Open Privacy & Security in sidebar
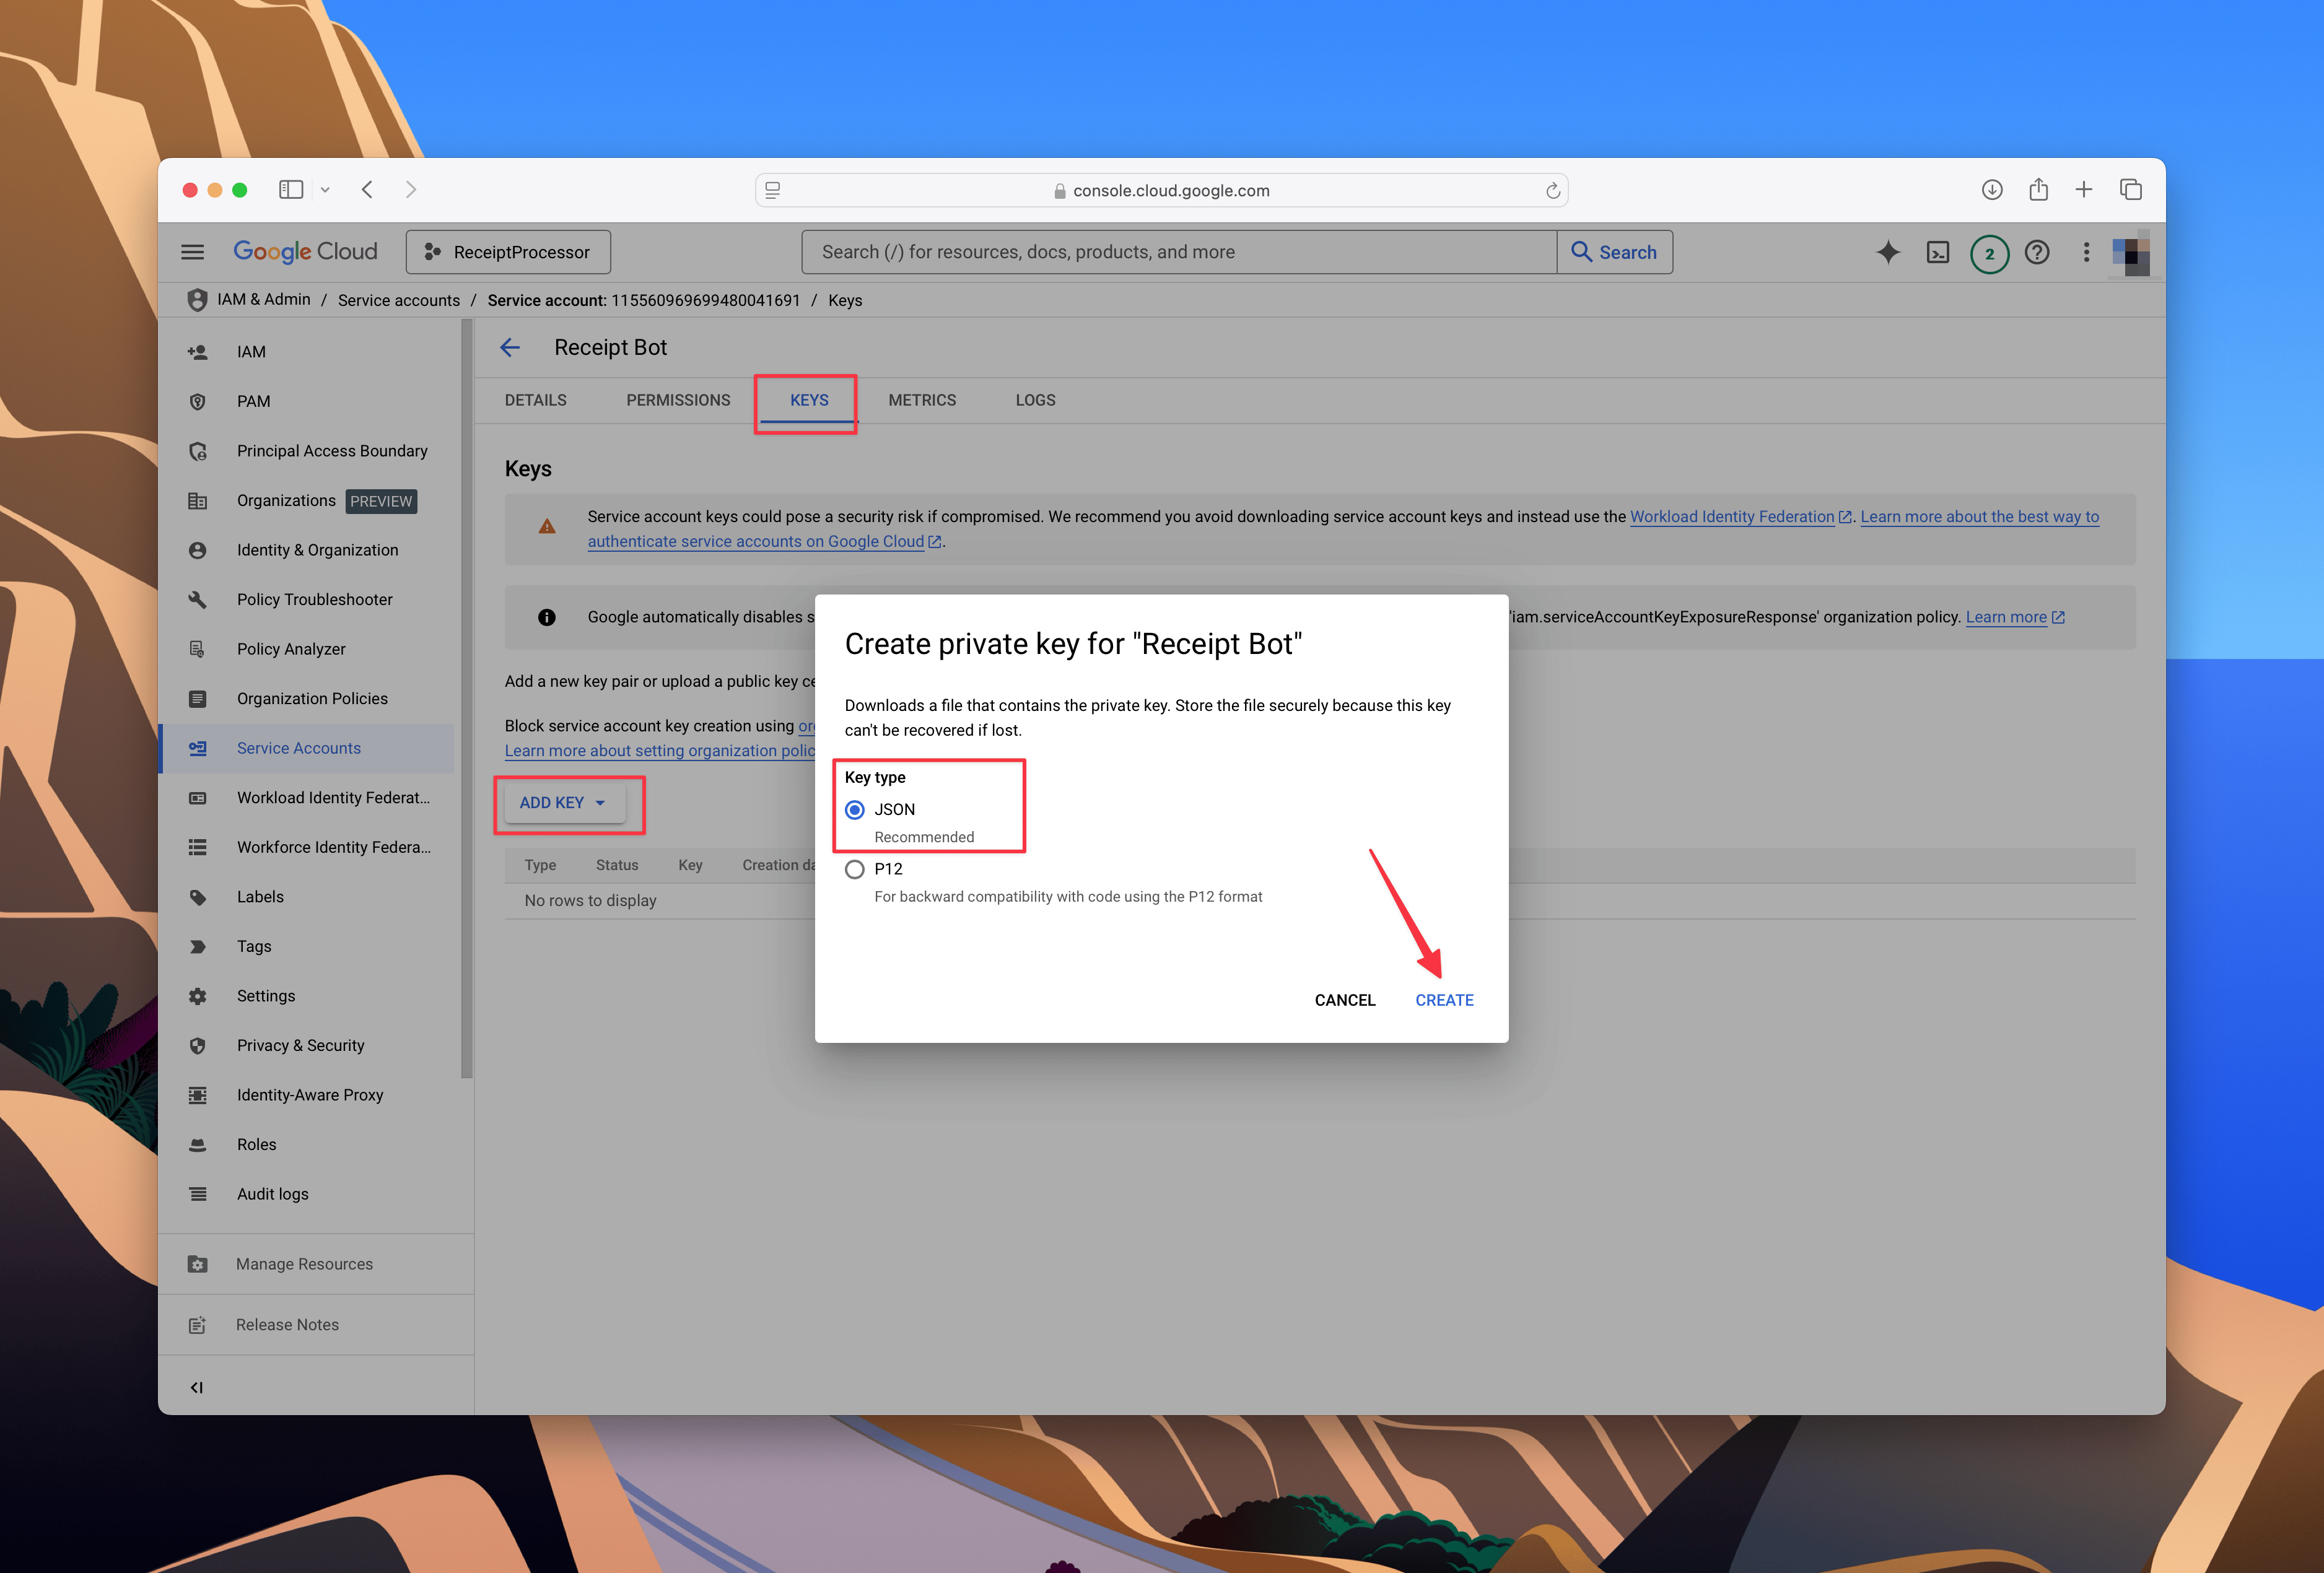 (306, 1045)
